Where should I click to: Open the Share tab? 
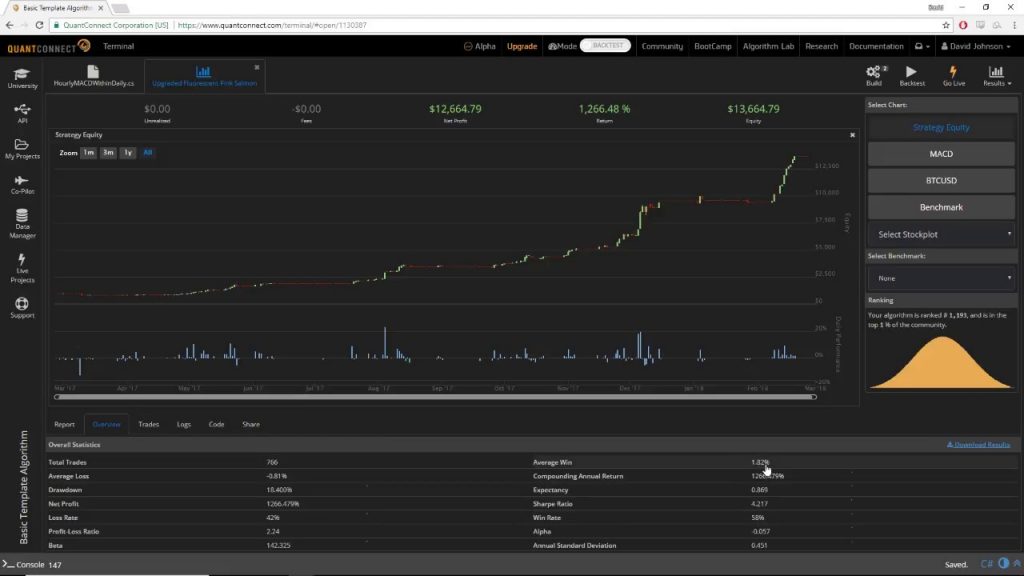pyautogui.click(x=251, y=424)
